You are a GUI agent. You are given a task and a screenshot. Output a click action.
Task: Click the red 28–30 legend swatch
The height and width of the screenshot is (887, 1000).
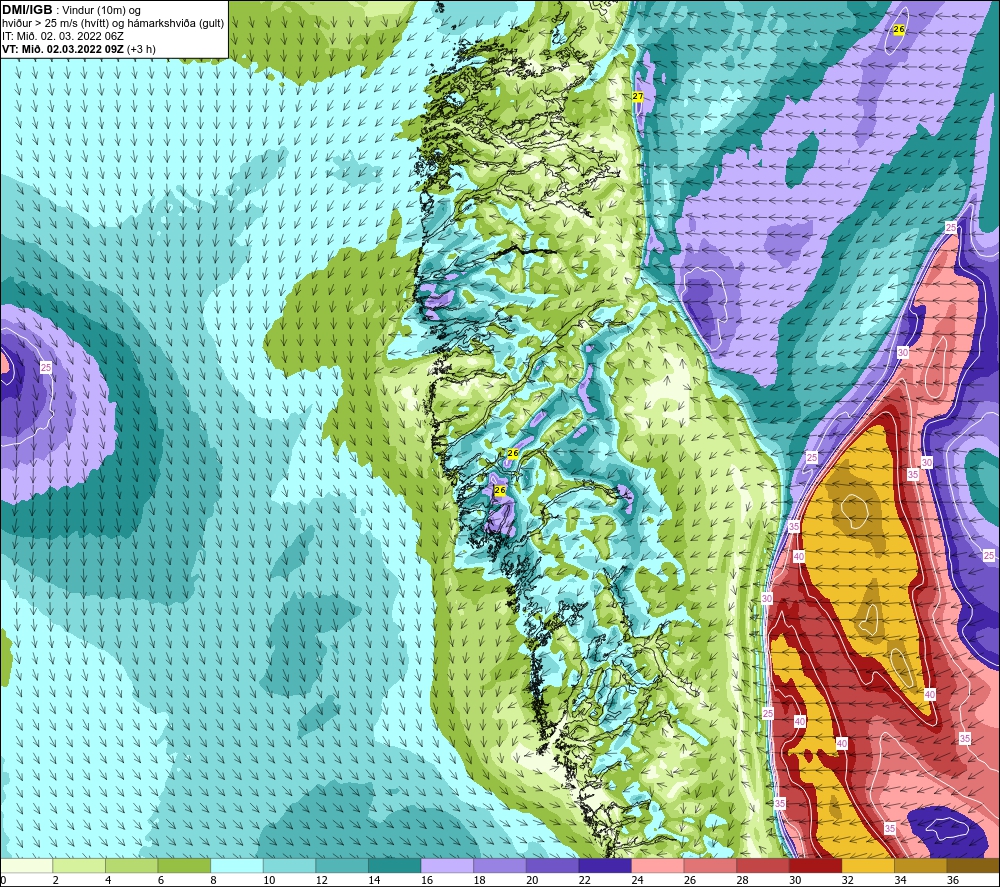click(x=763, y=865)
